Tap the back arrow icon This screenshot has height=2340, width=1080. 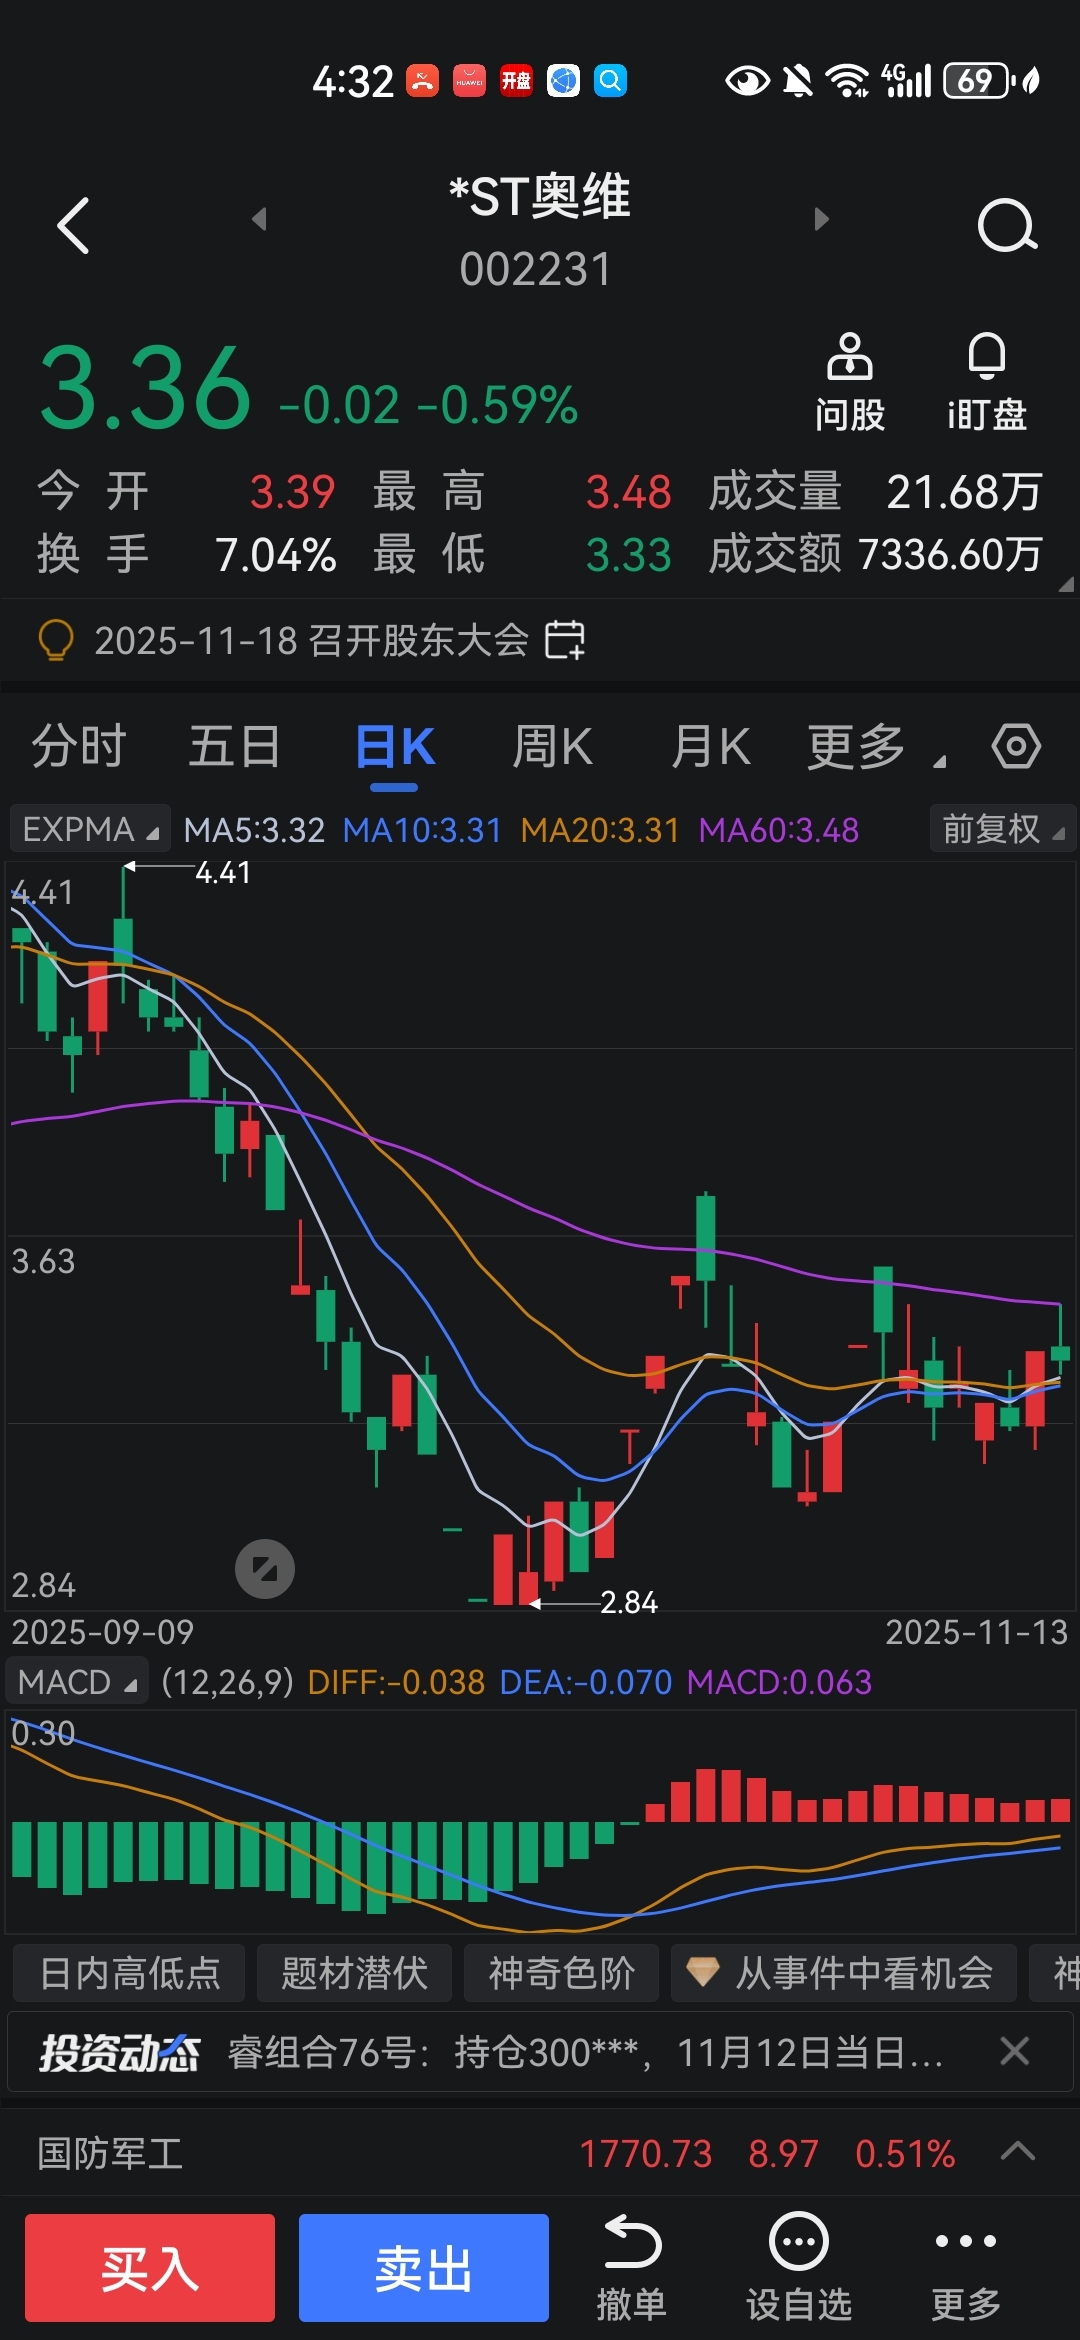click(x=73, y=225)
